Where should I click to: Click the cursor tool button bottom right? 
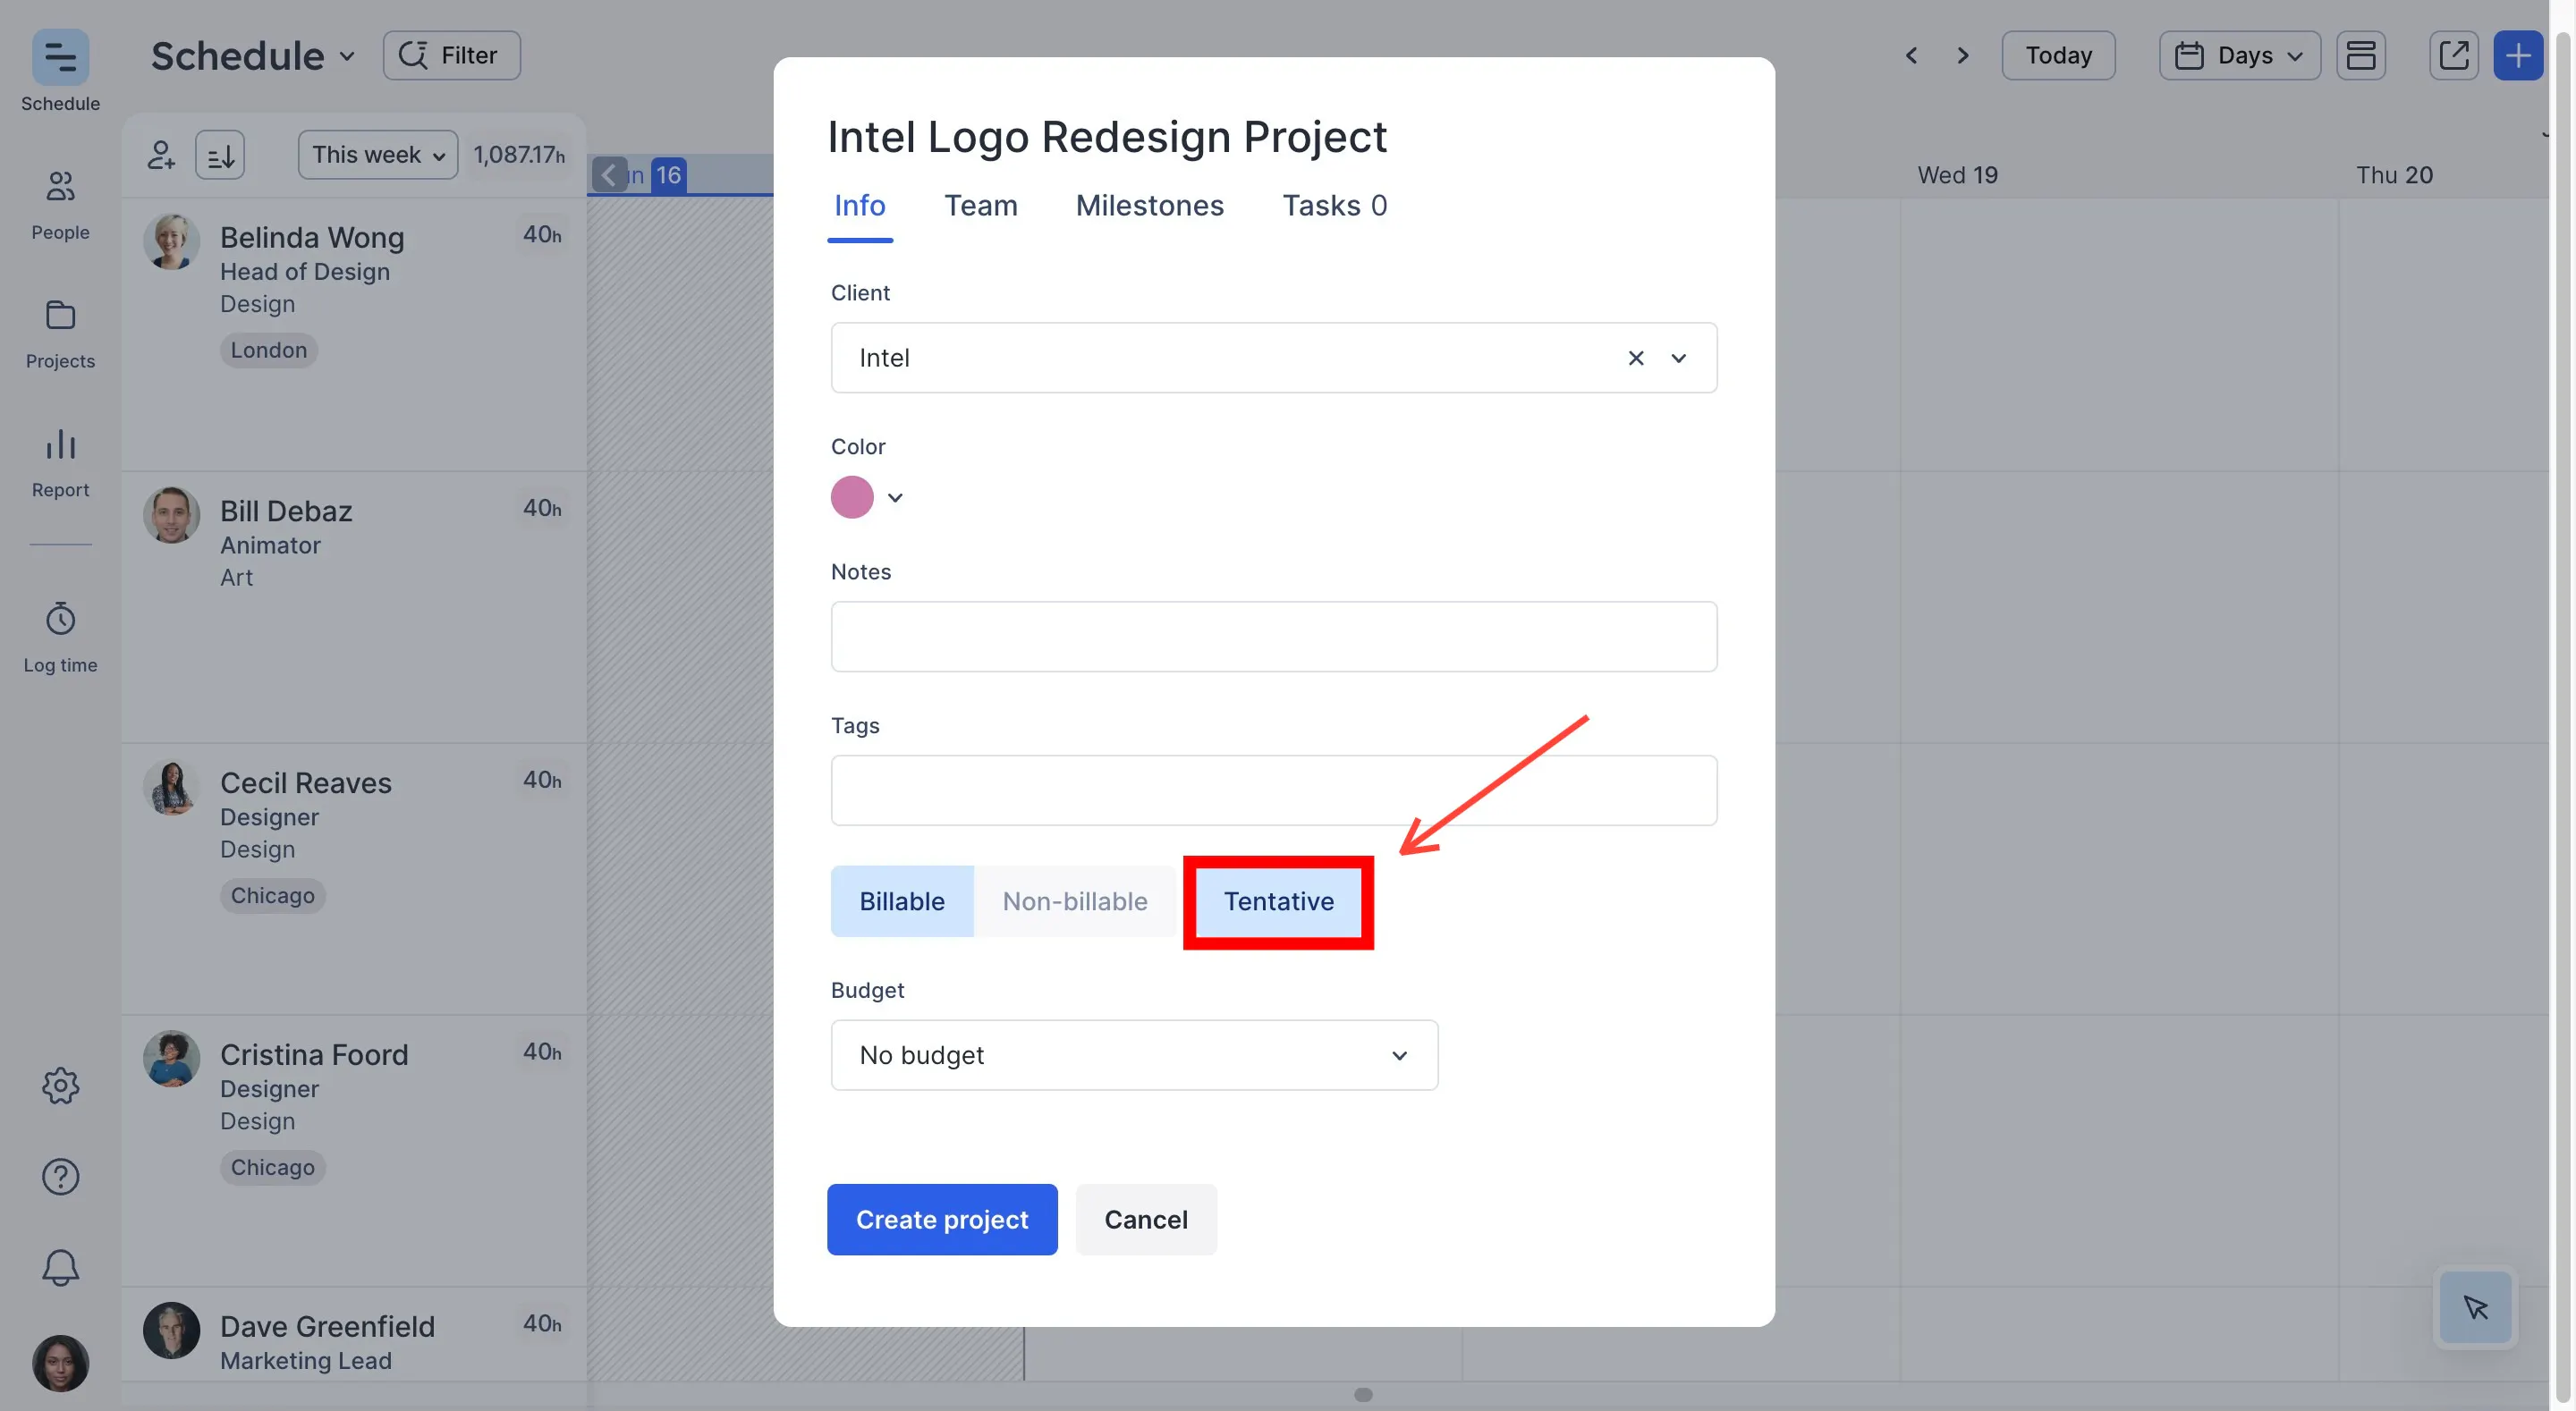pyautogui.click(x=2476, y=1307)
